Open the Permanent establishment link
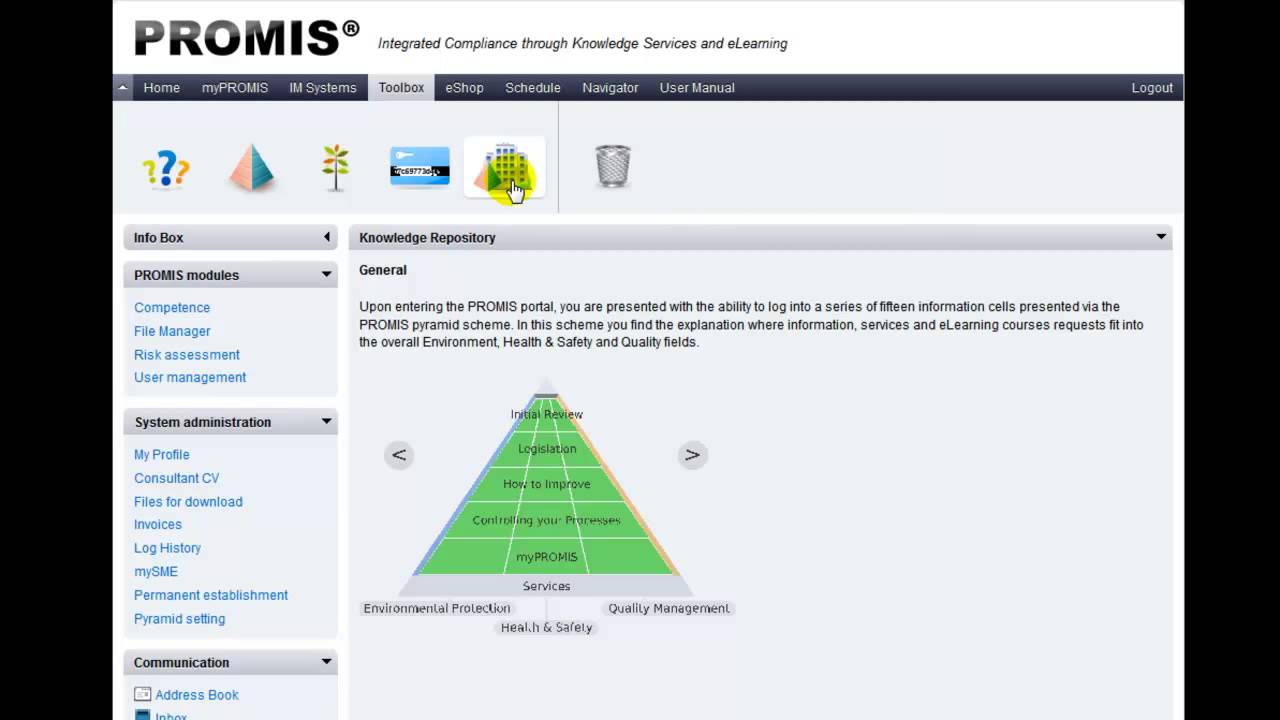Image resolution: width=1280 pixels, height=720 pixels. 211,595
